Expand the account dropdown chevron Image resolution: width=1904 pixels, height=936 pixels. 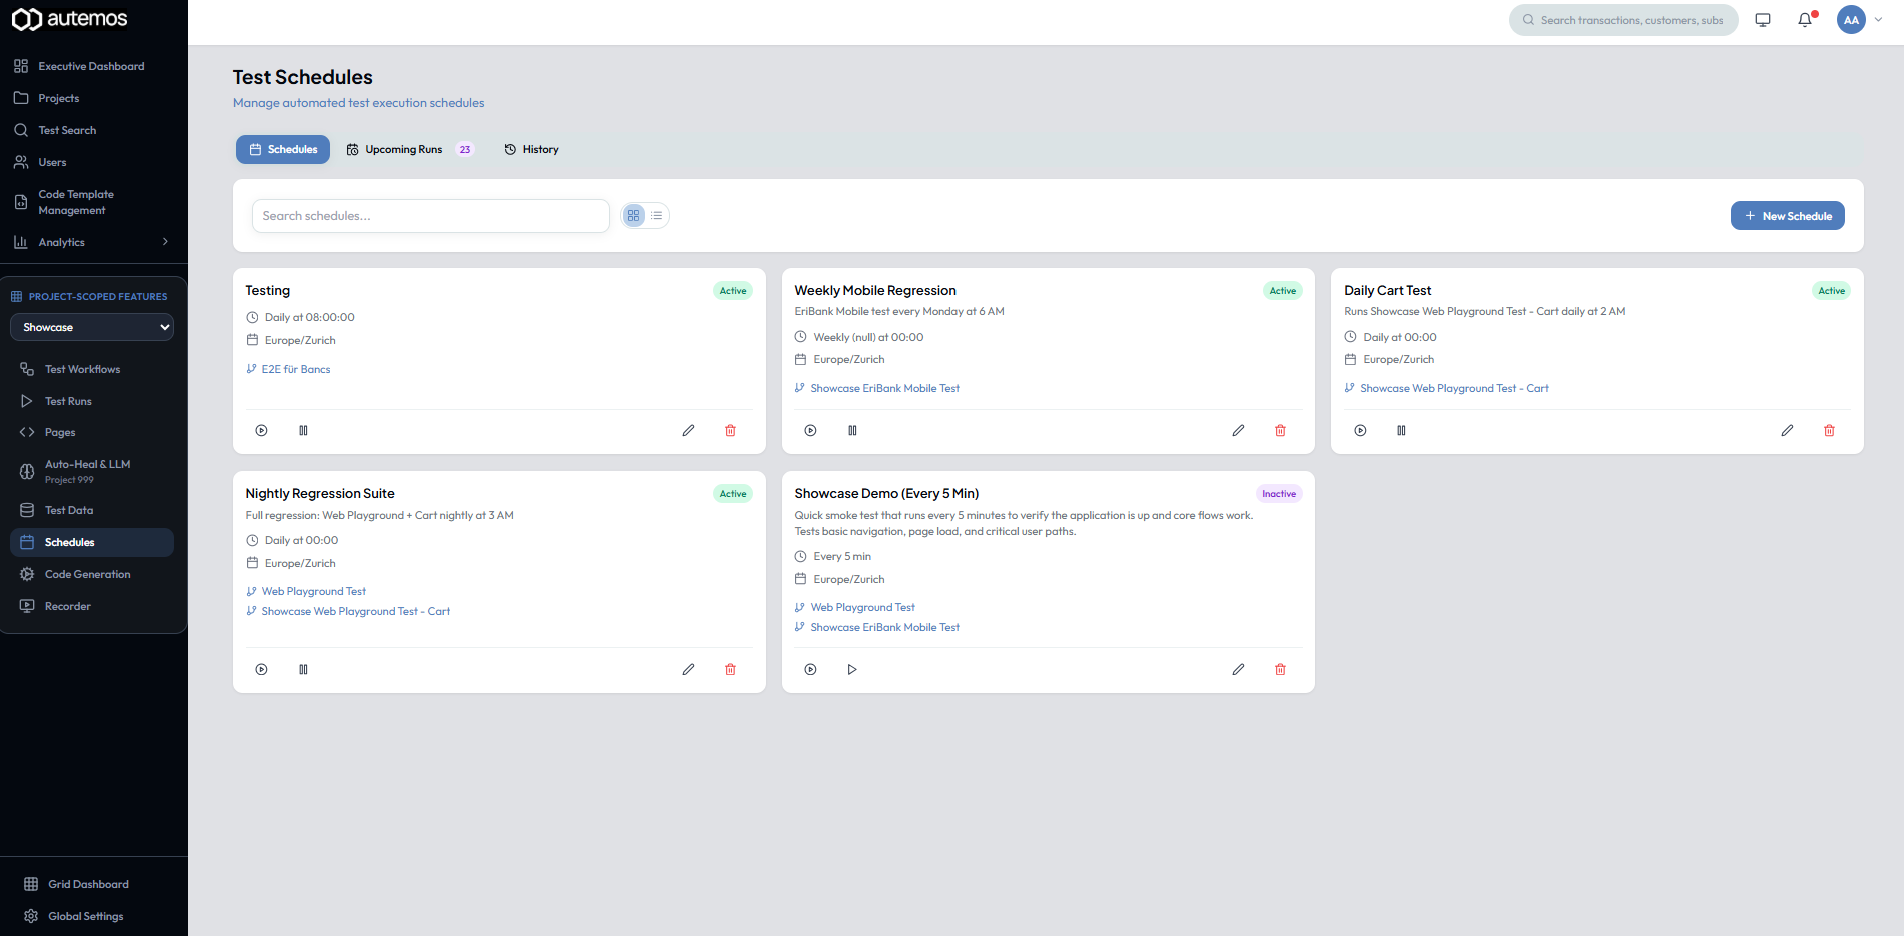pyautogui.click(x=1878, y=19)
